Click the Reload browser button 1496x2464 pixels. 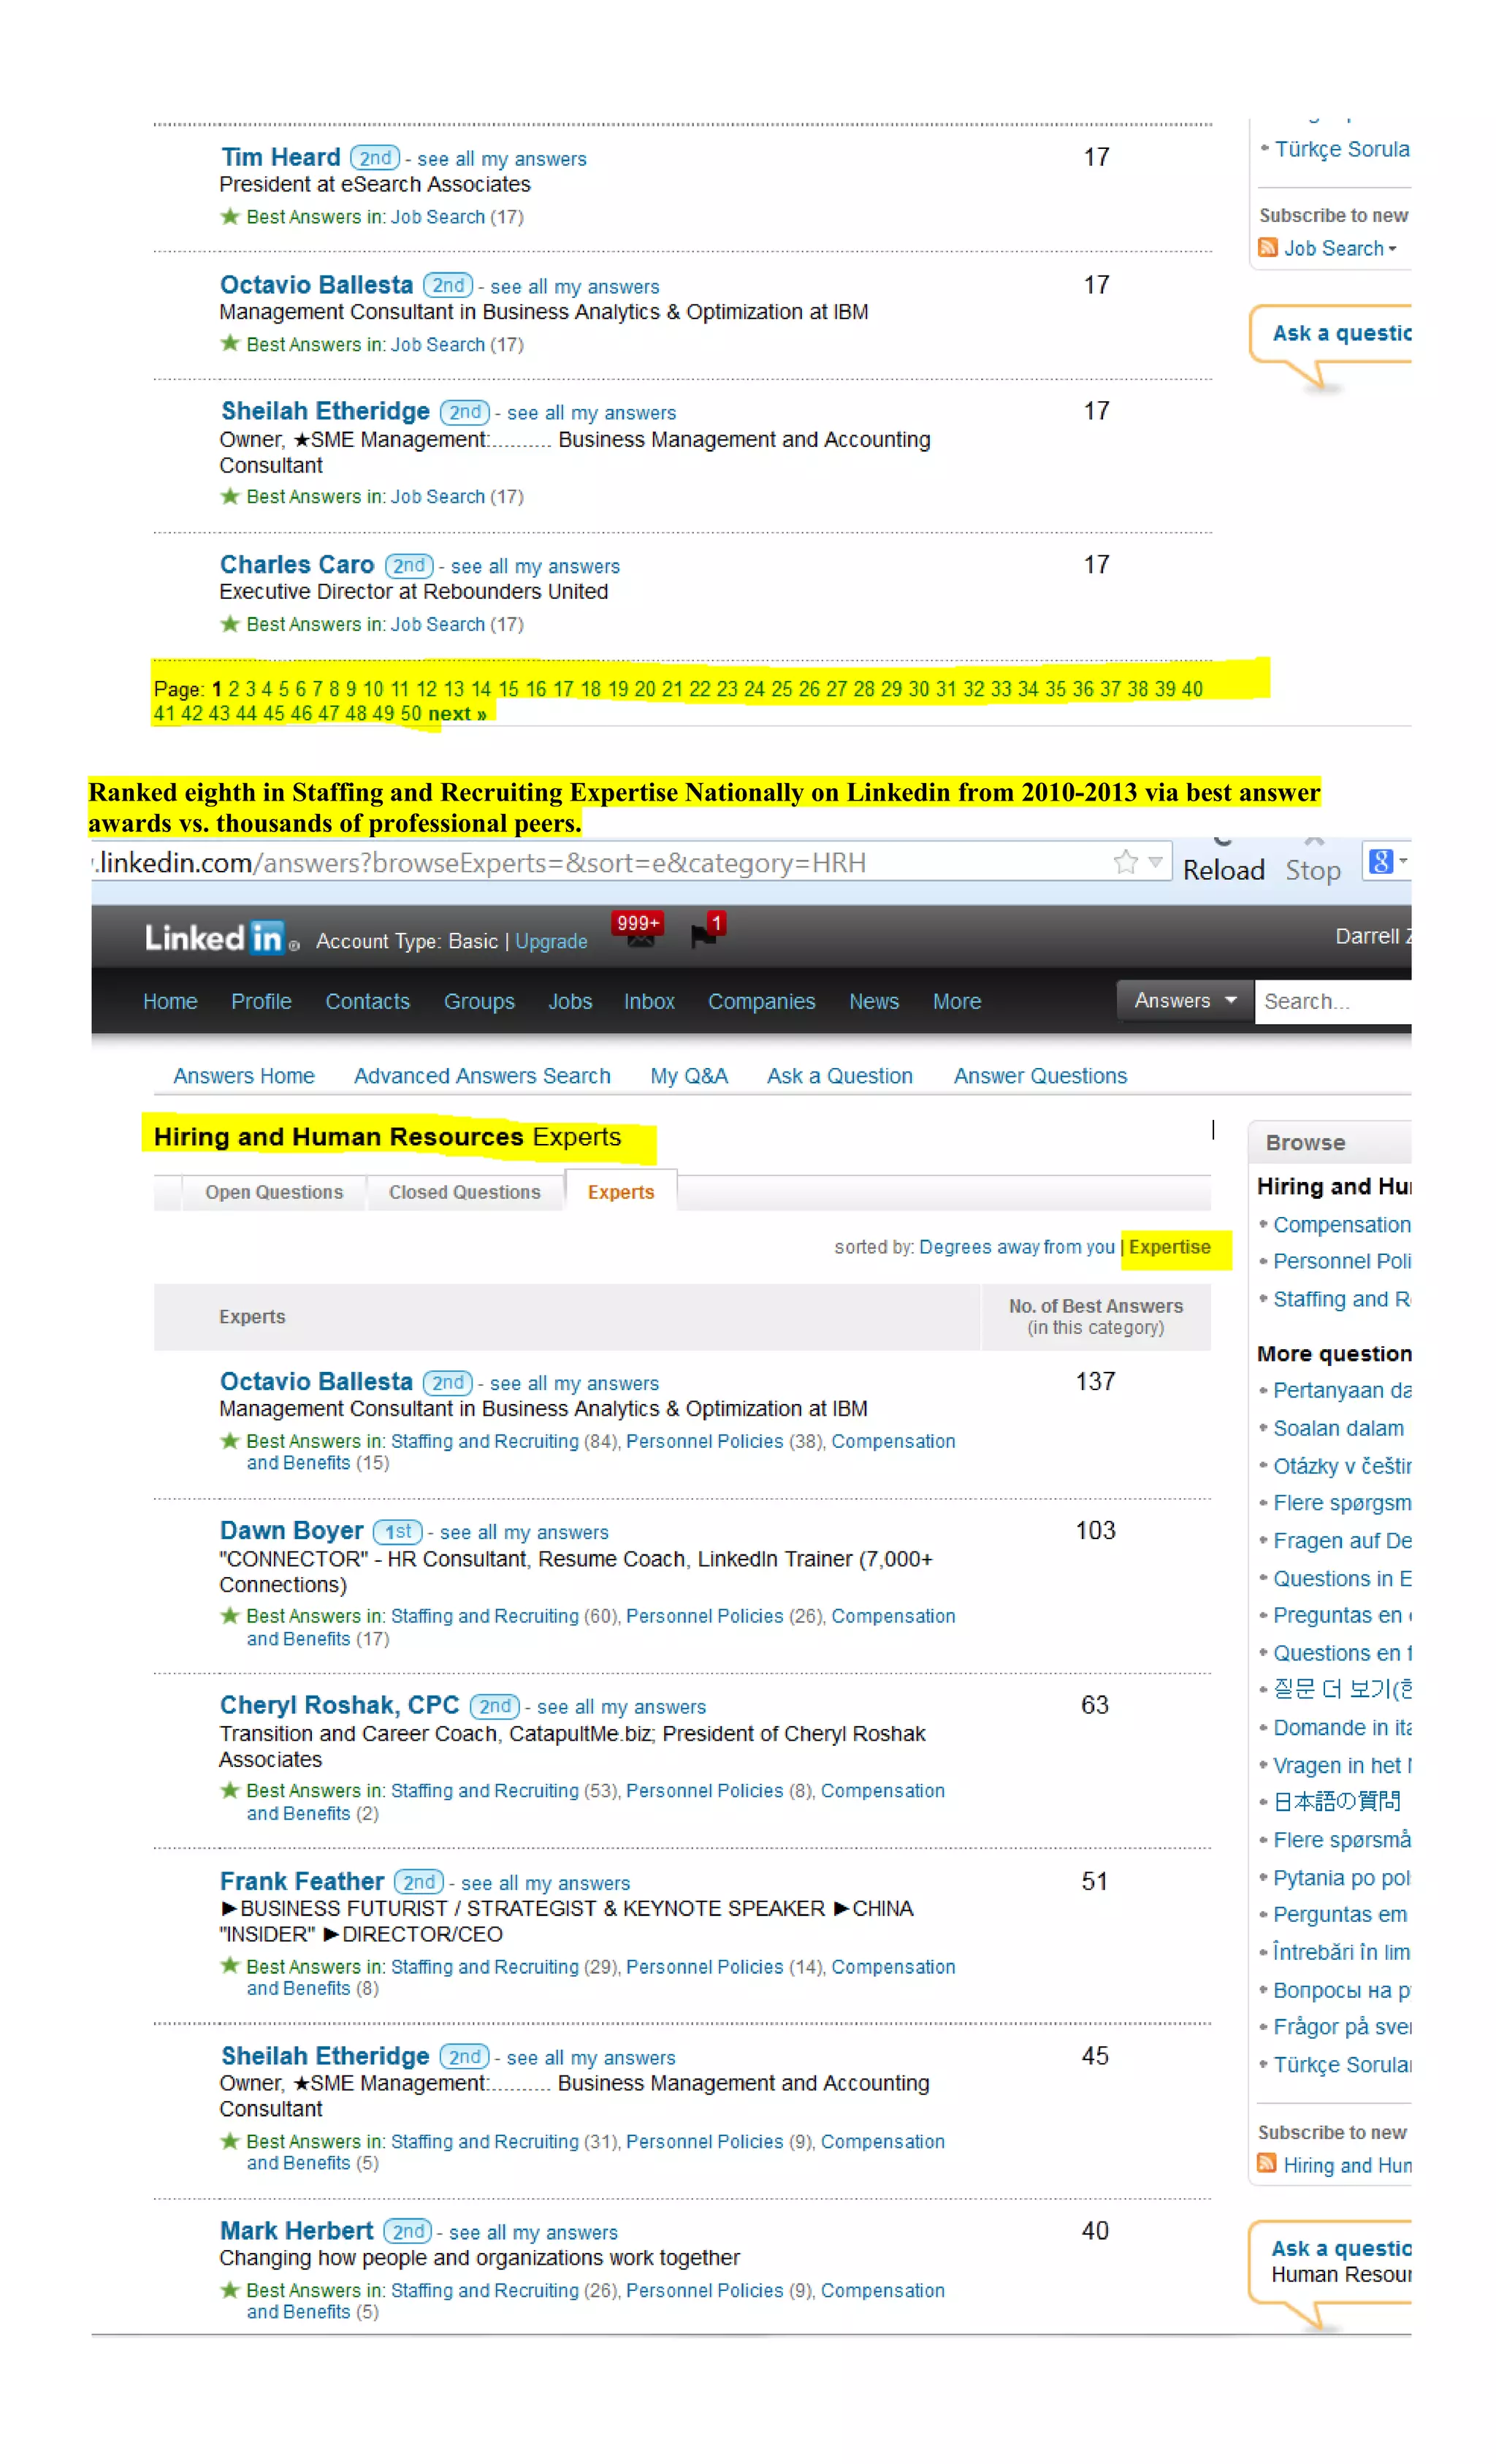click(1224, 869)
